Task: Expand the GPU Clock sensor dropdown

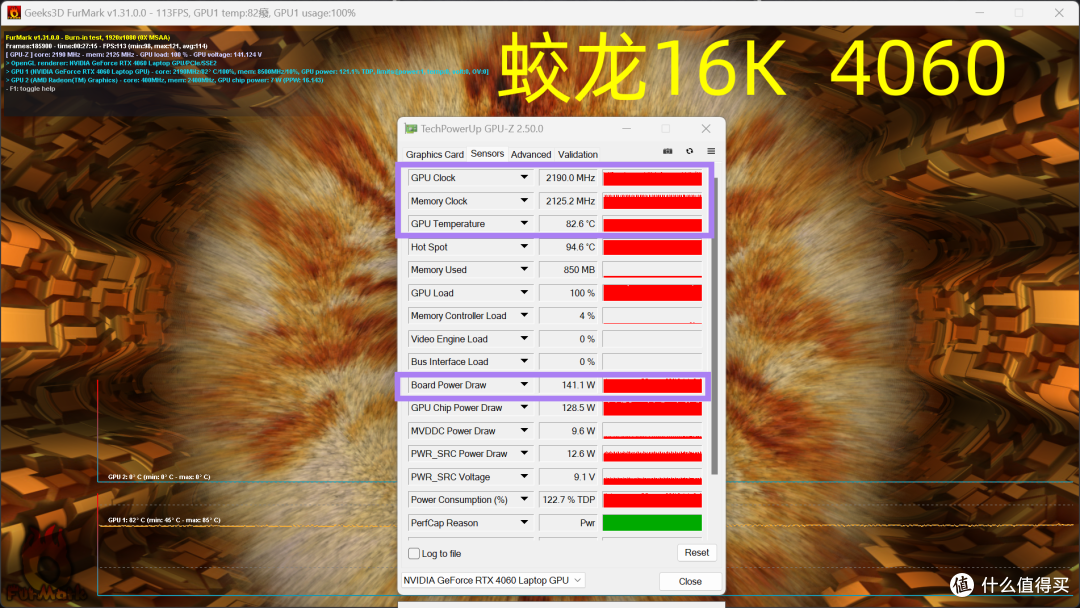Action: (x=524, y=178)
